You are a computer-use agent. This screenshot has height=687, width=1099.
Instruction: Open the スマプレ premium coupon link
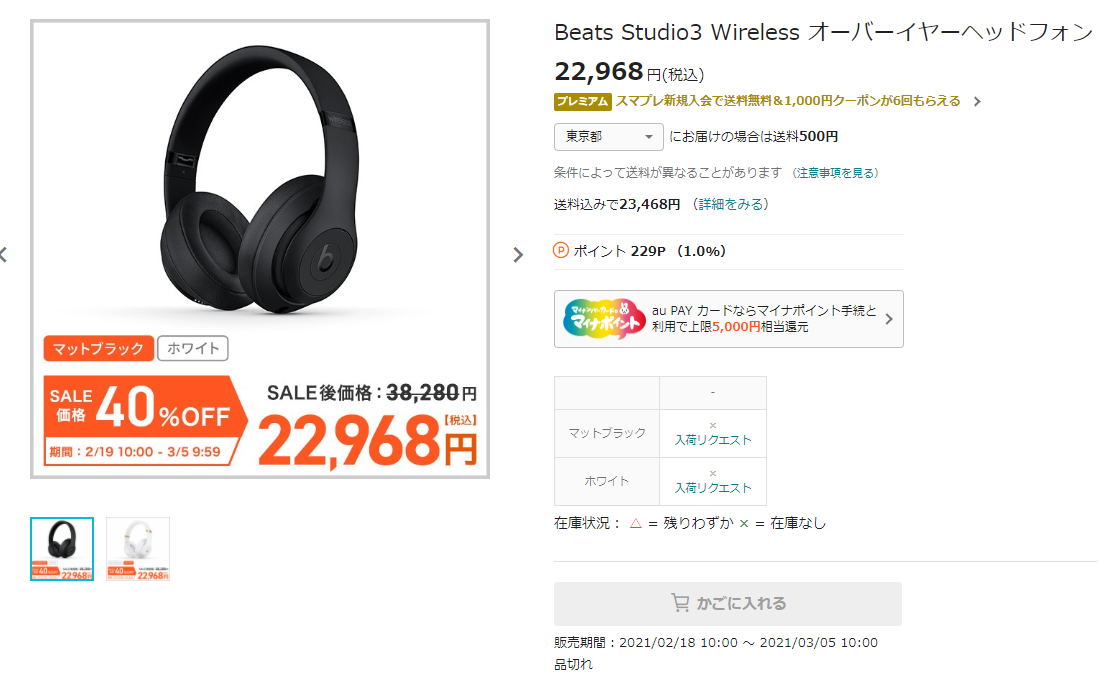tap(788, 101)
